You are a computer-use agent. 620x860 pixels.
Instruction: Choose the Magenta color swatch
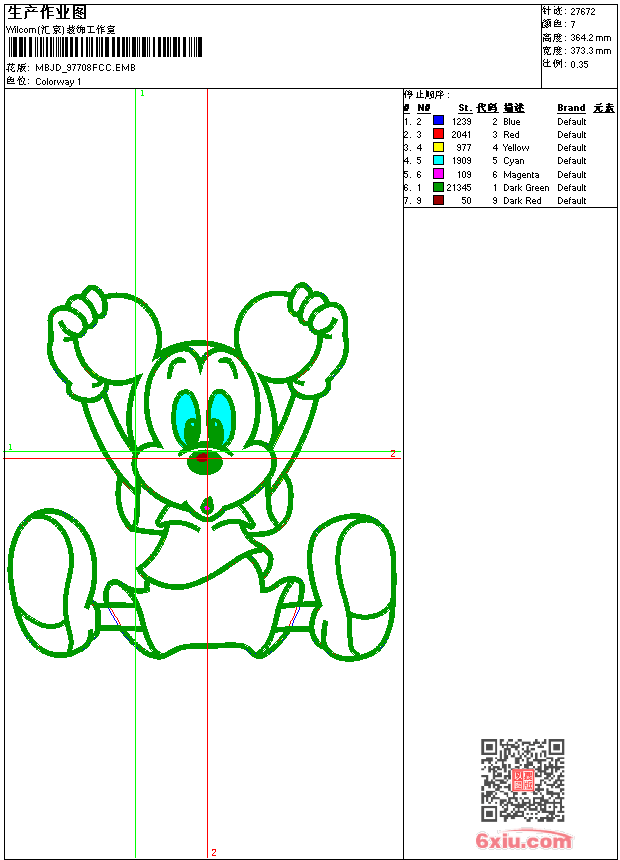click(x=438, y=174)
